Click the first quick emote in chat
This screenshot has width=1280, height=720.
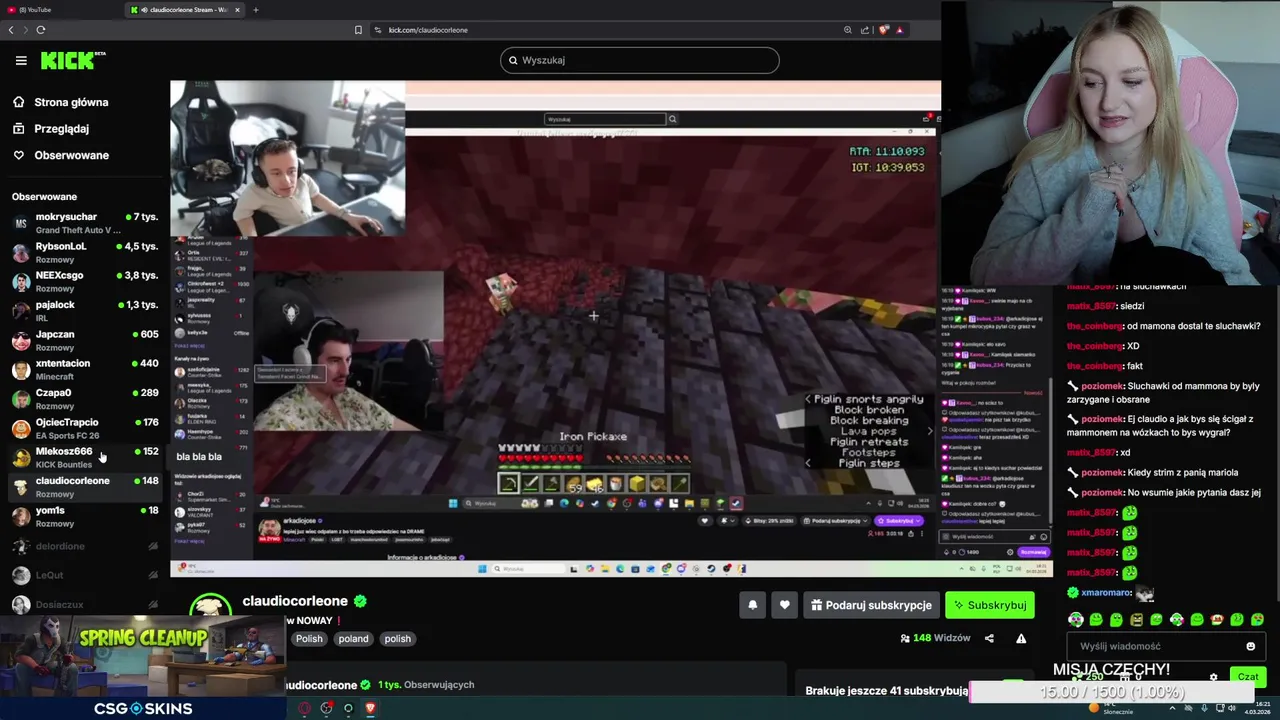(1076, 620)
